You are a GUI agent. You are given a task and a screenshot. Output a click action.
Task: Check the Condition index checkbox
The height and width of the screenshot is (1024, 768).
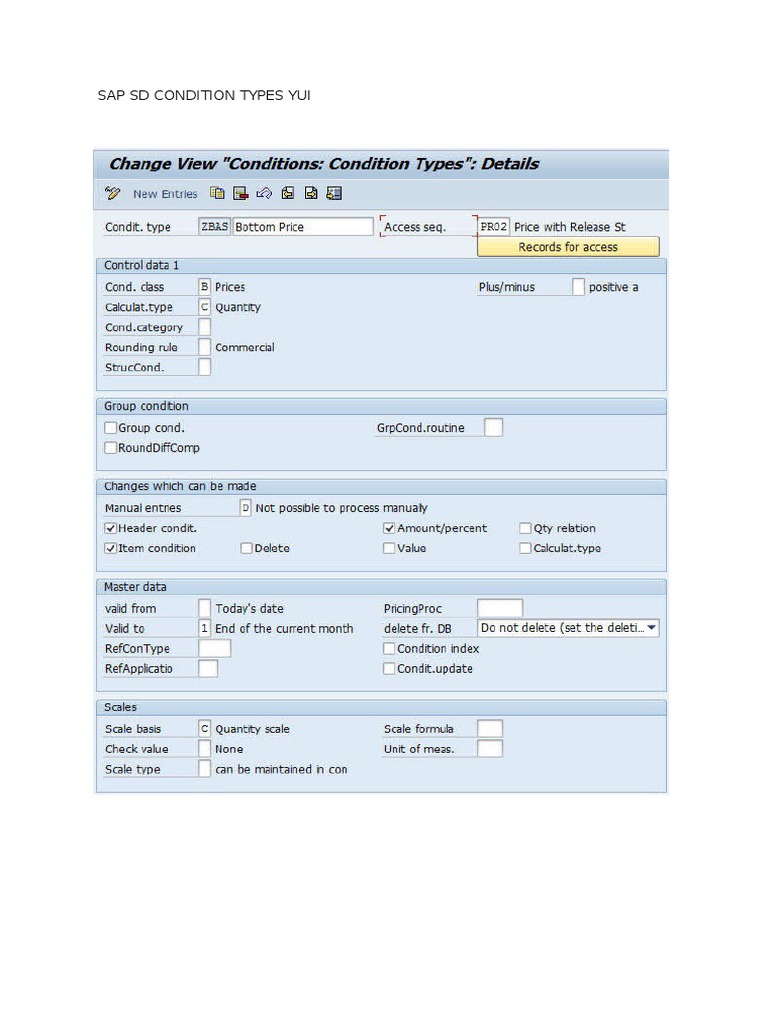pos(389,648)
